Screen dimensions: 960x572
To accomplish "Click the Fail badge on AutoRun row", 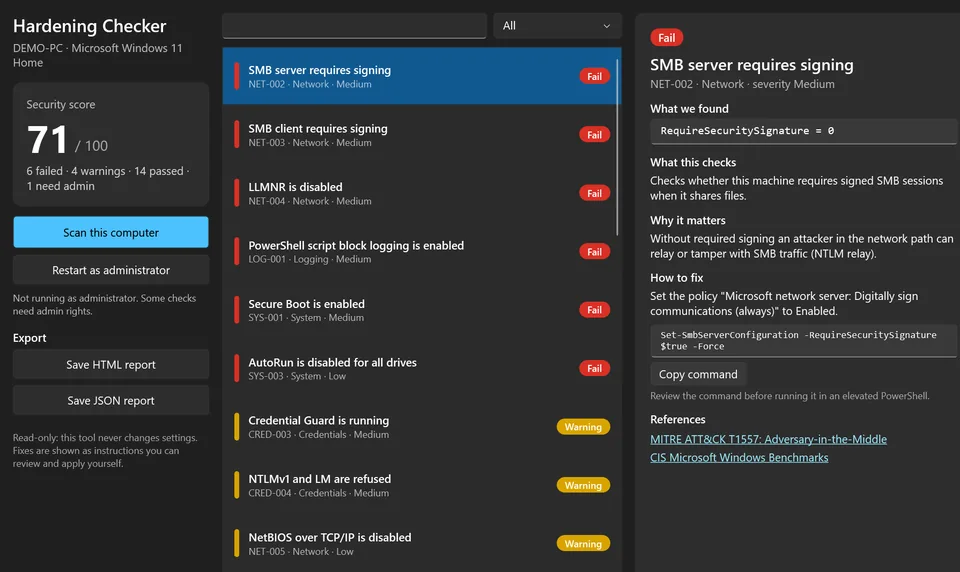I will point(594,369).
